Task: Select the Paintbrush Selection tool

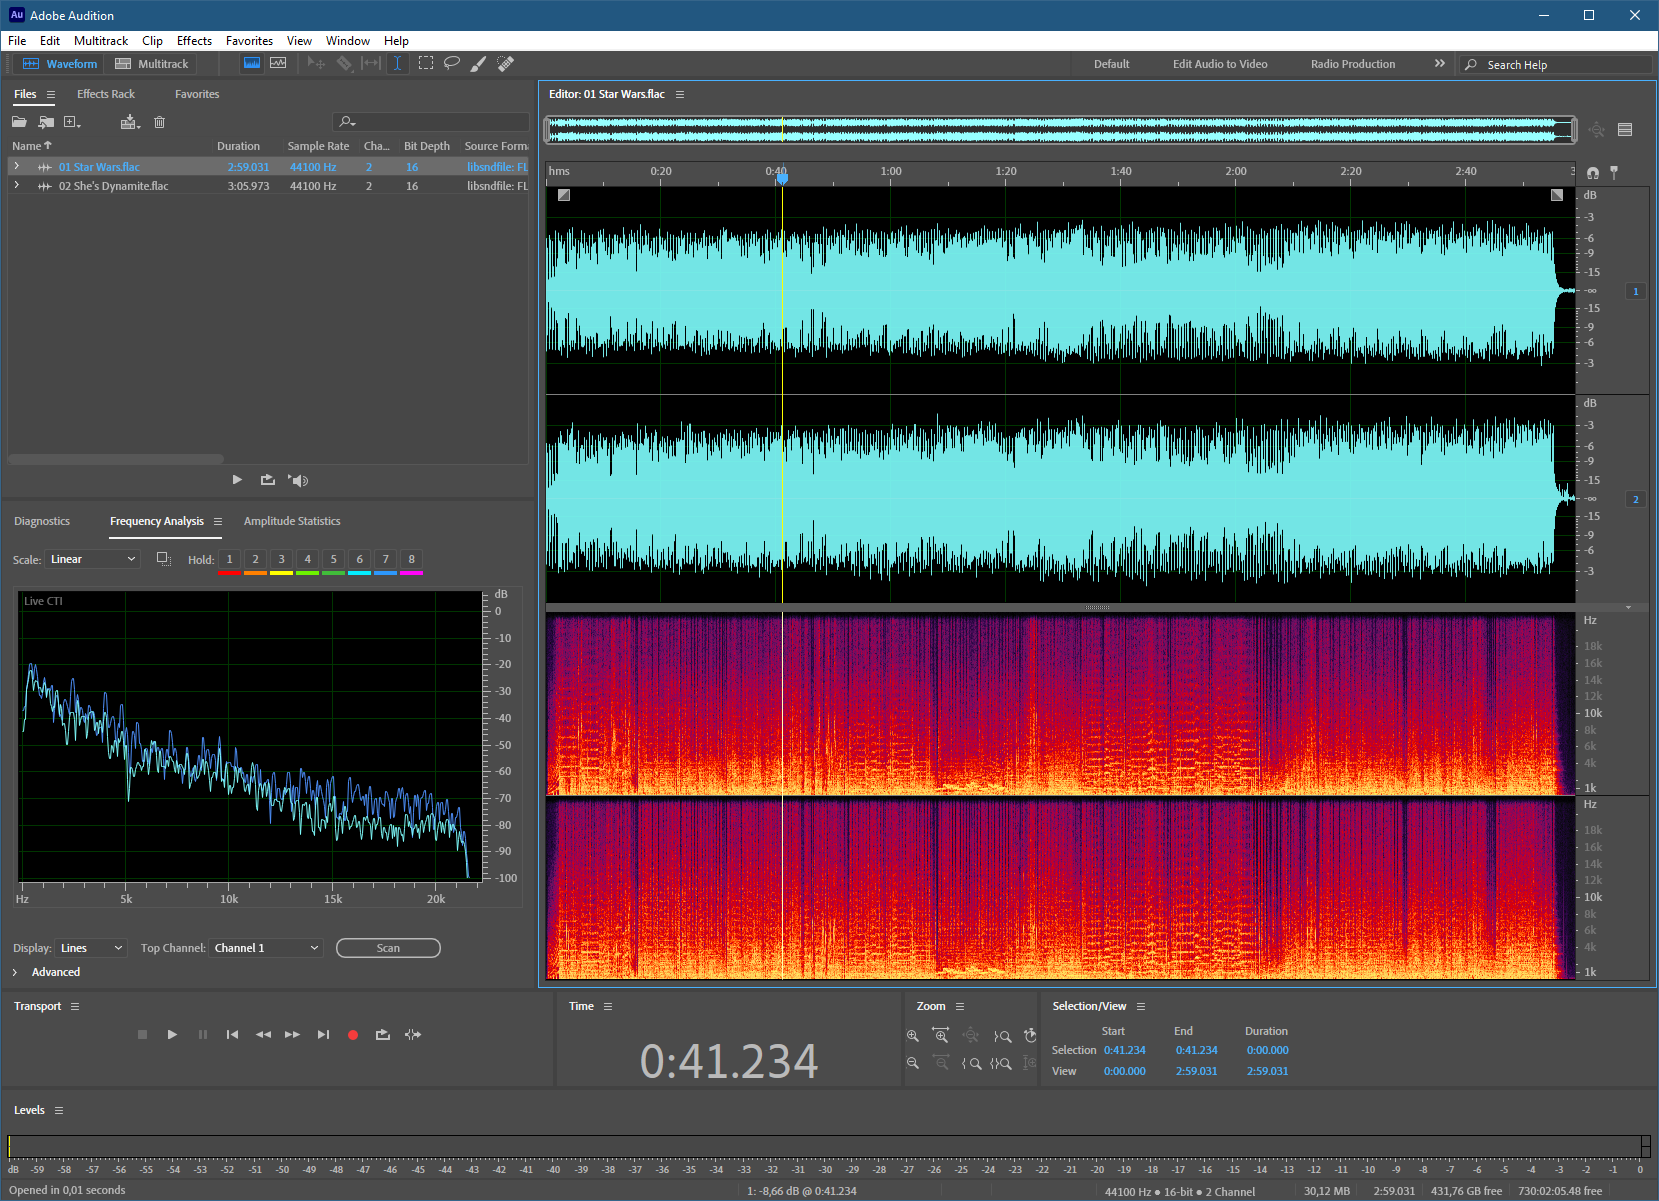Action: point(478,63)
